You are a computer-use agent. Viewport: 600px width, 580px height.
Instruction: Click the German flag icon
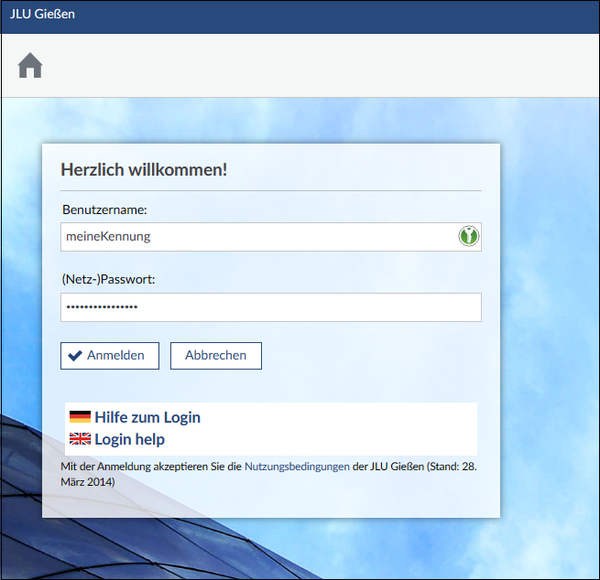[x=80, y=417]
